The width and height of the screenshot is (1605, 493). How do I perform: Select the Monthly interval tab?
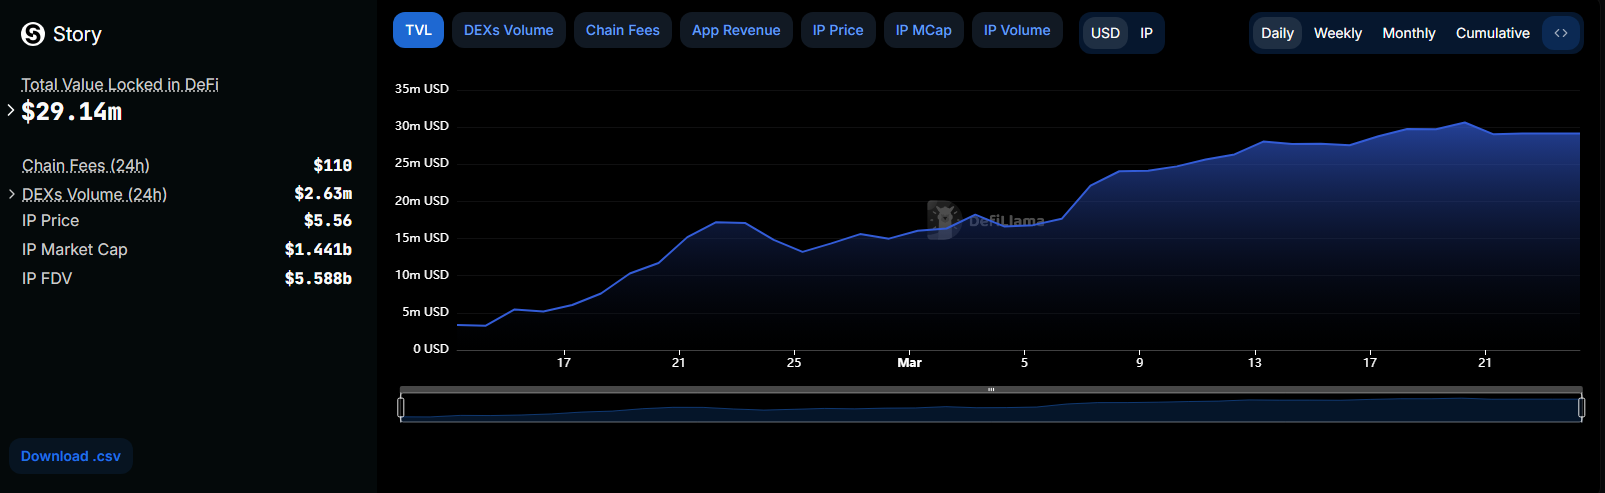point(1409,33)
